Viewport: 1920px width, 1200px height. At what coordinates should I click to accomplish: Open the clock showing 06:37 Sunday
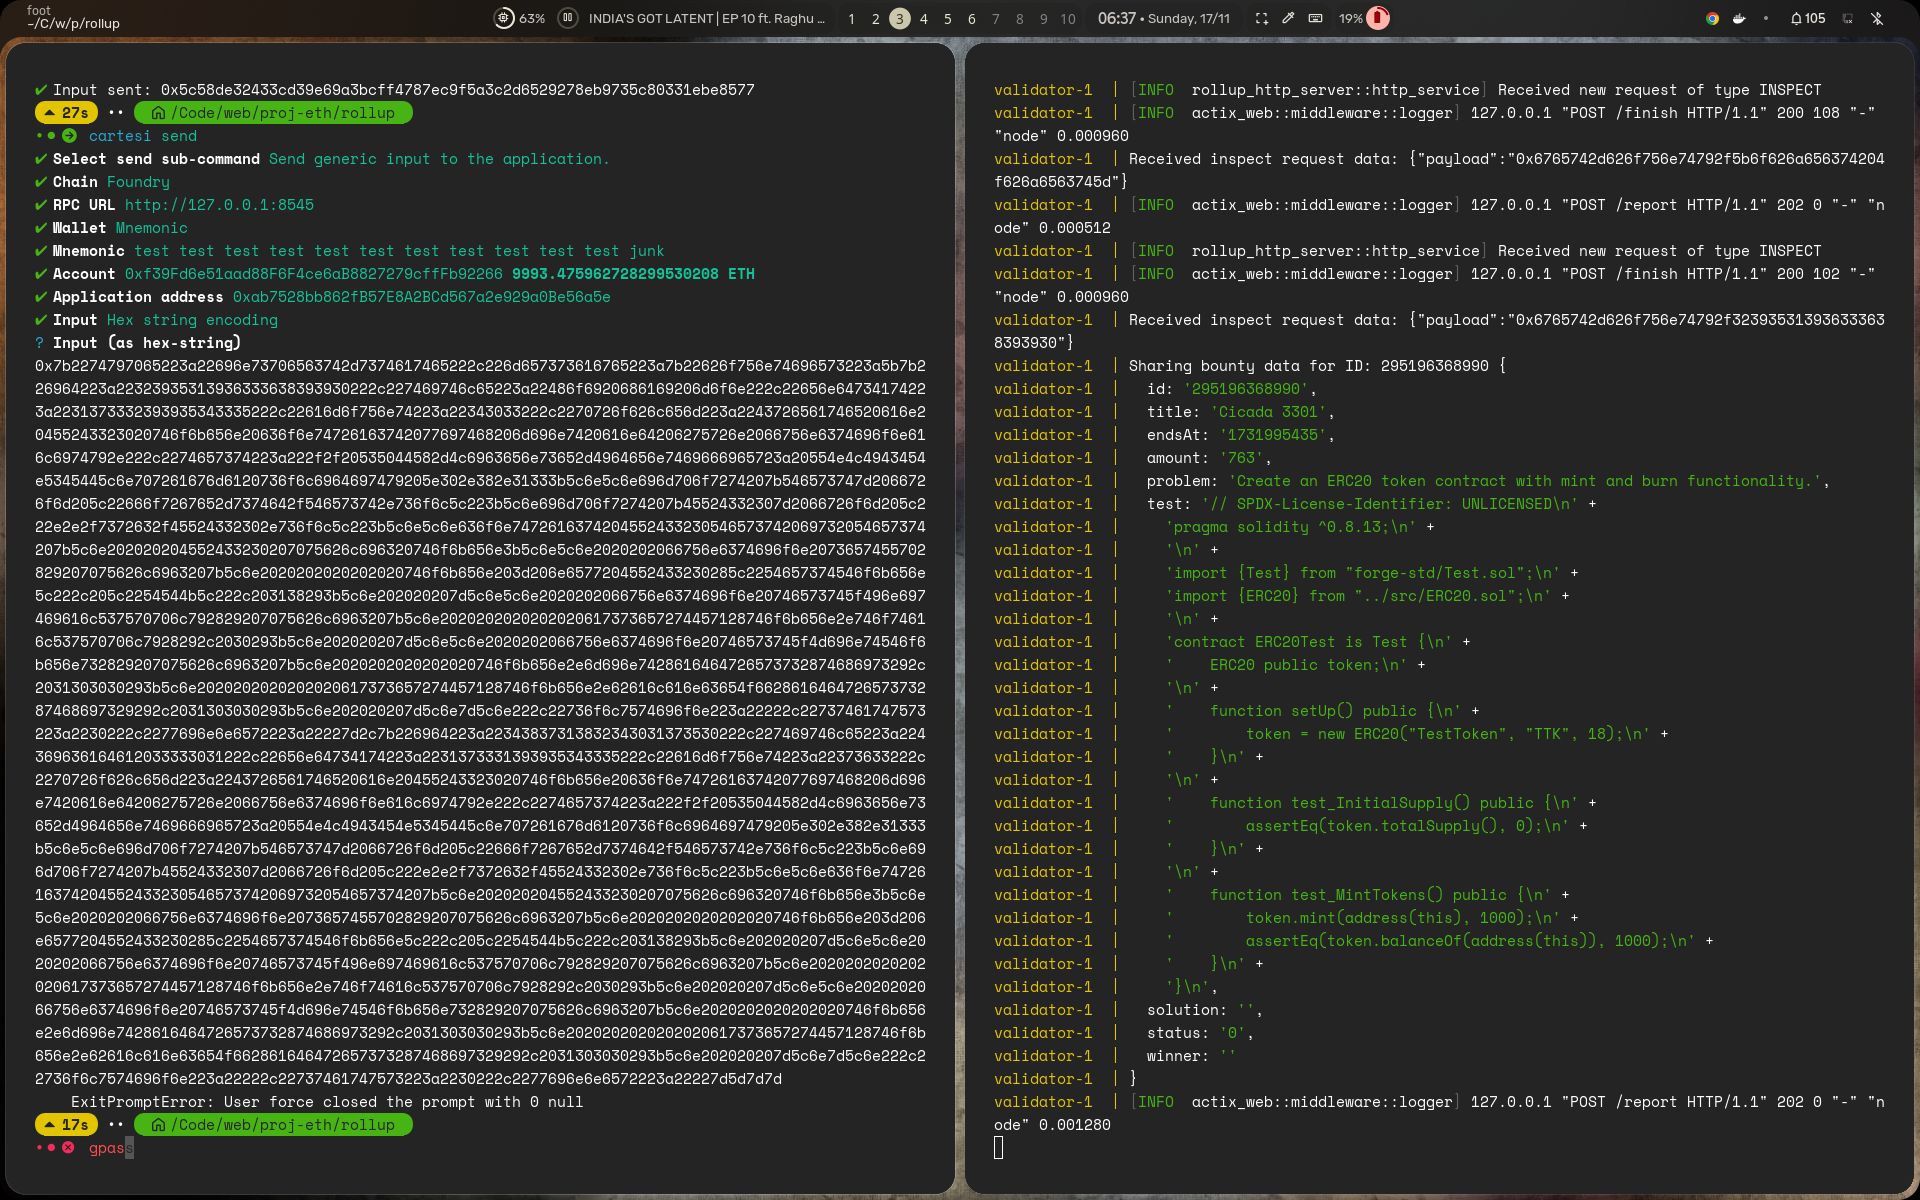(x=1164, y=18)
